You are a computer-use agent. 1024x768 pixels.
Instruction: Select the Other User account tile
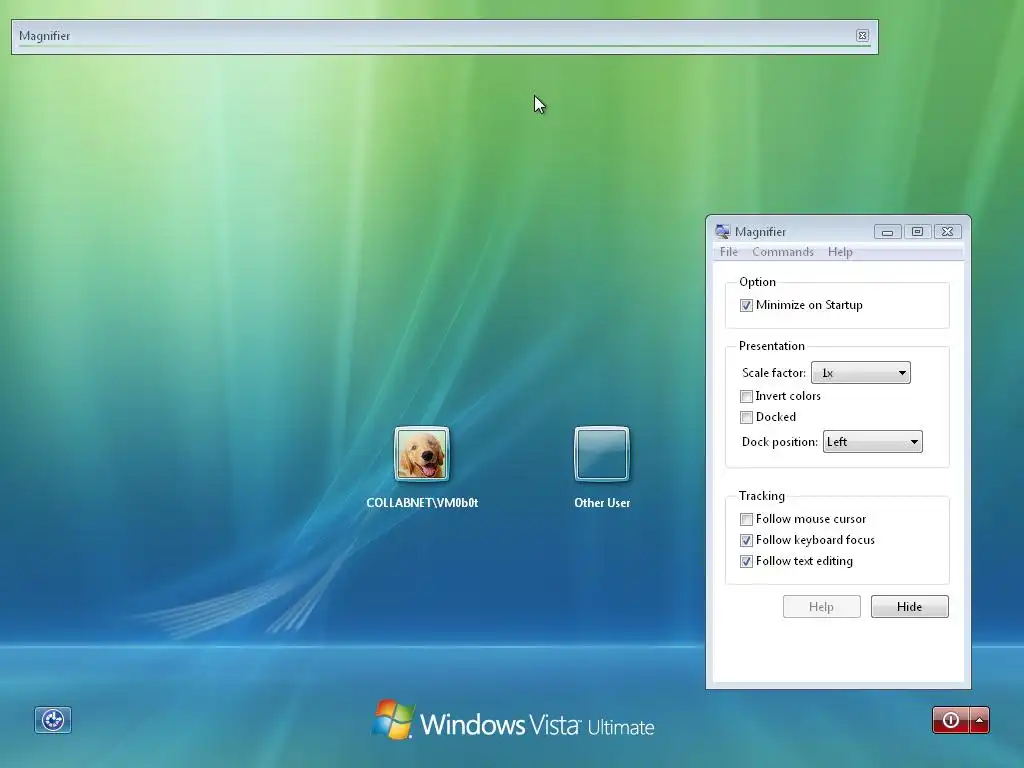[601, 454]
